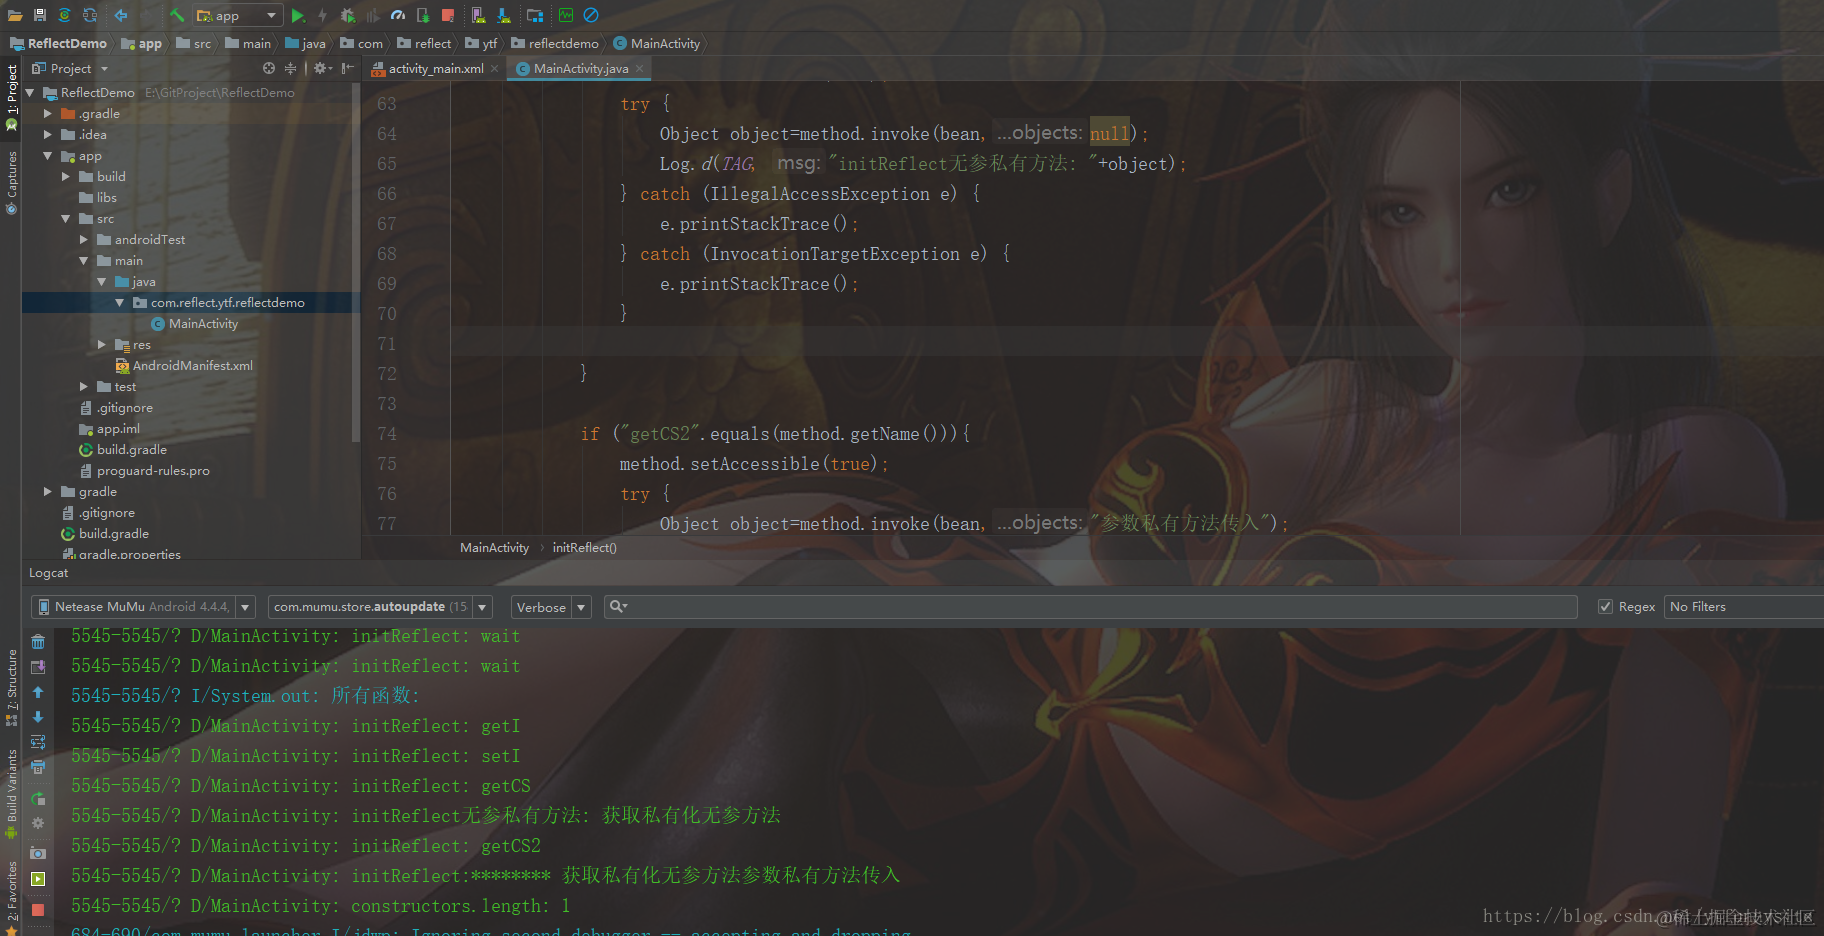Collapse all in Project panel
The image size is (1824, 936).
pyautogui.click(x=290, y=68)
